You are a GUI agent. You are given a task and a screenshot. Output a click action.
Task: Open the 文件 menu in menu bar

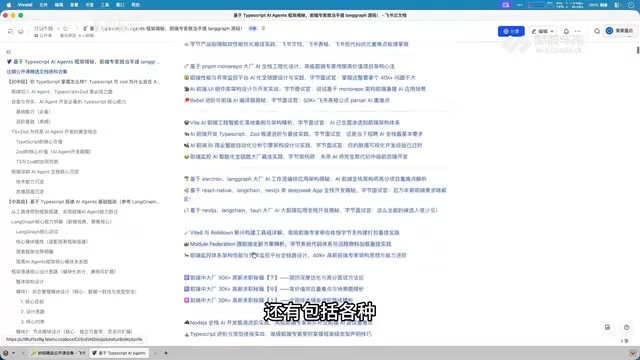(44, 5)
